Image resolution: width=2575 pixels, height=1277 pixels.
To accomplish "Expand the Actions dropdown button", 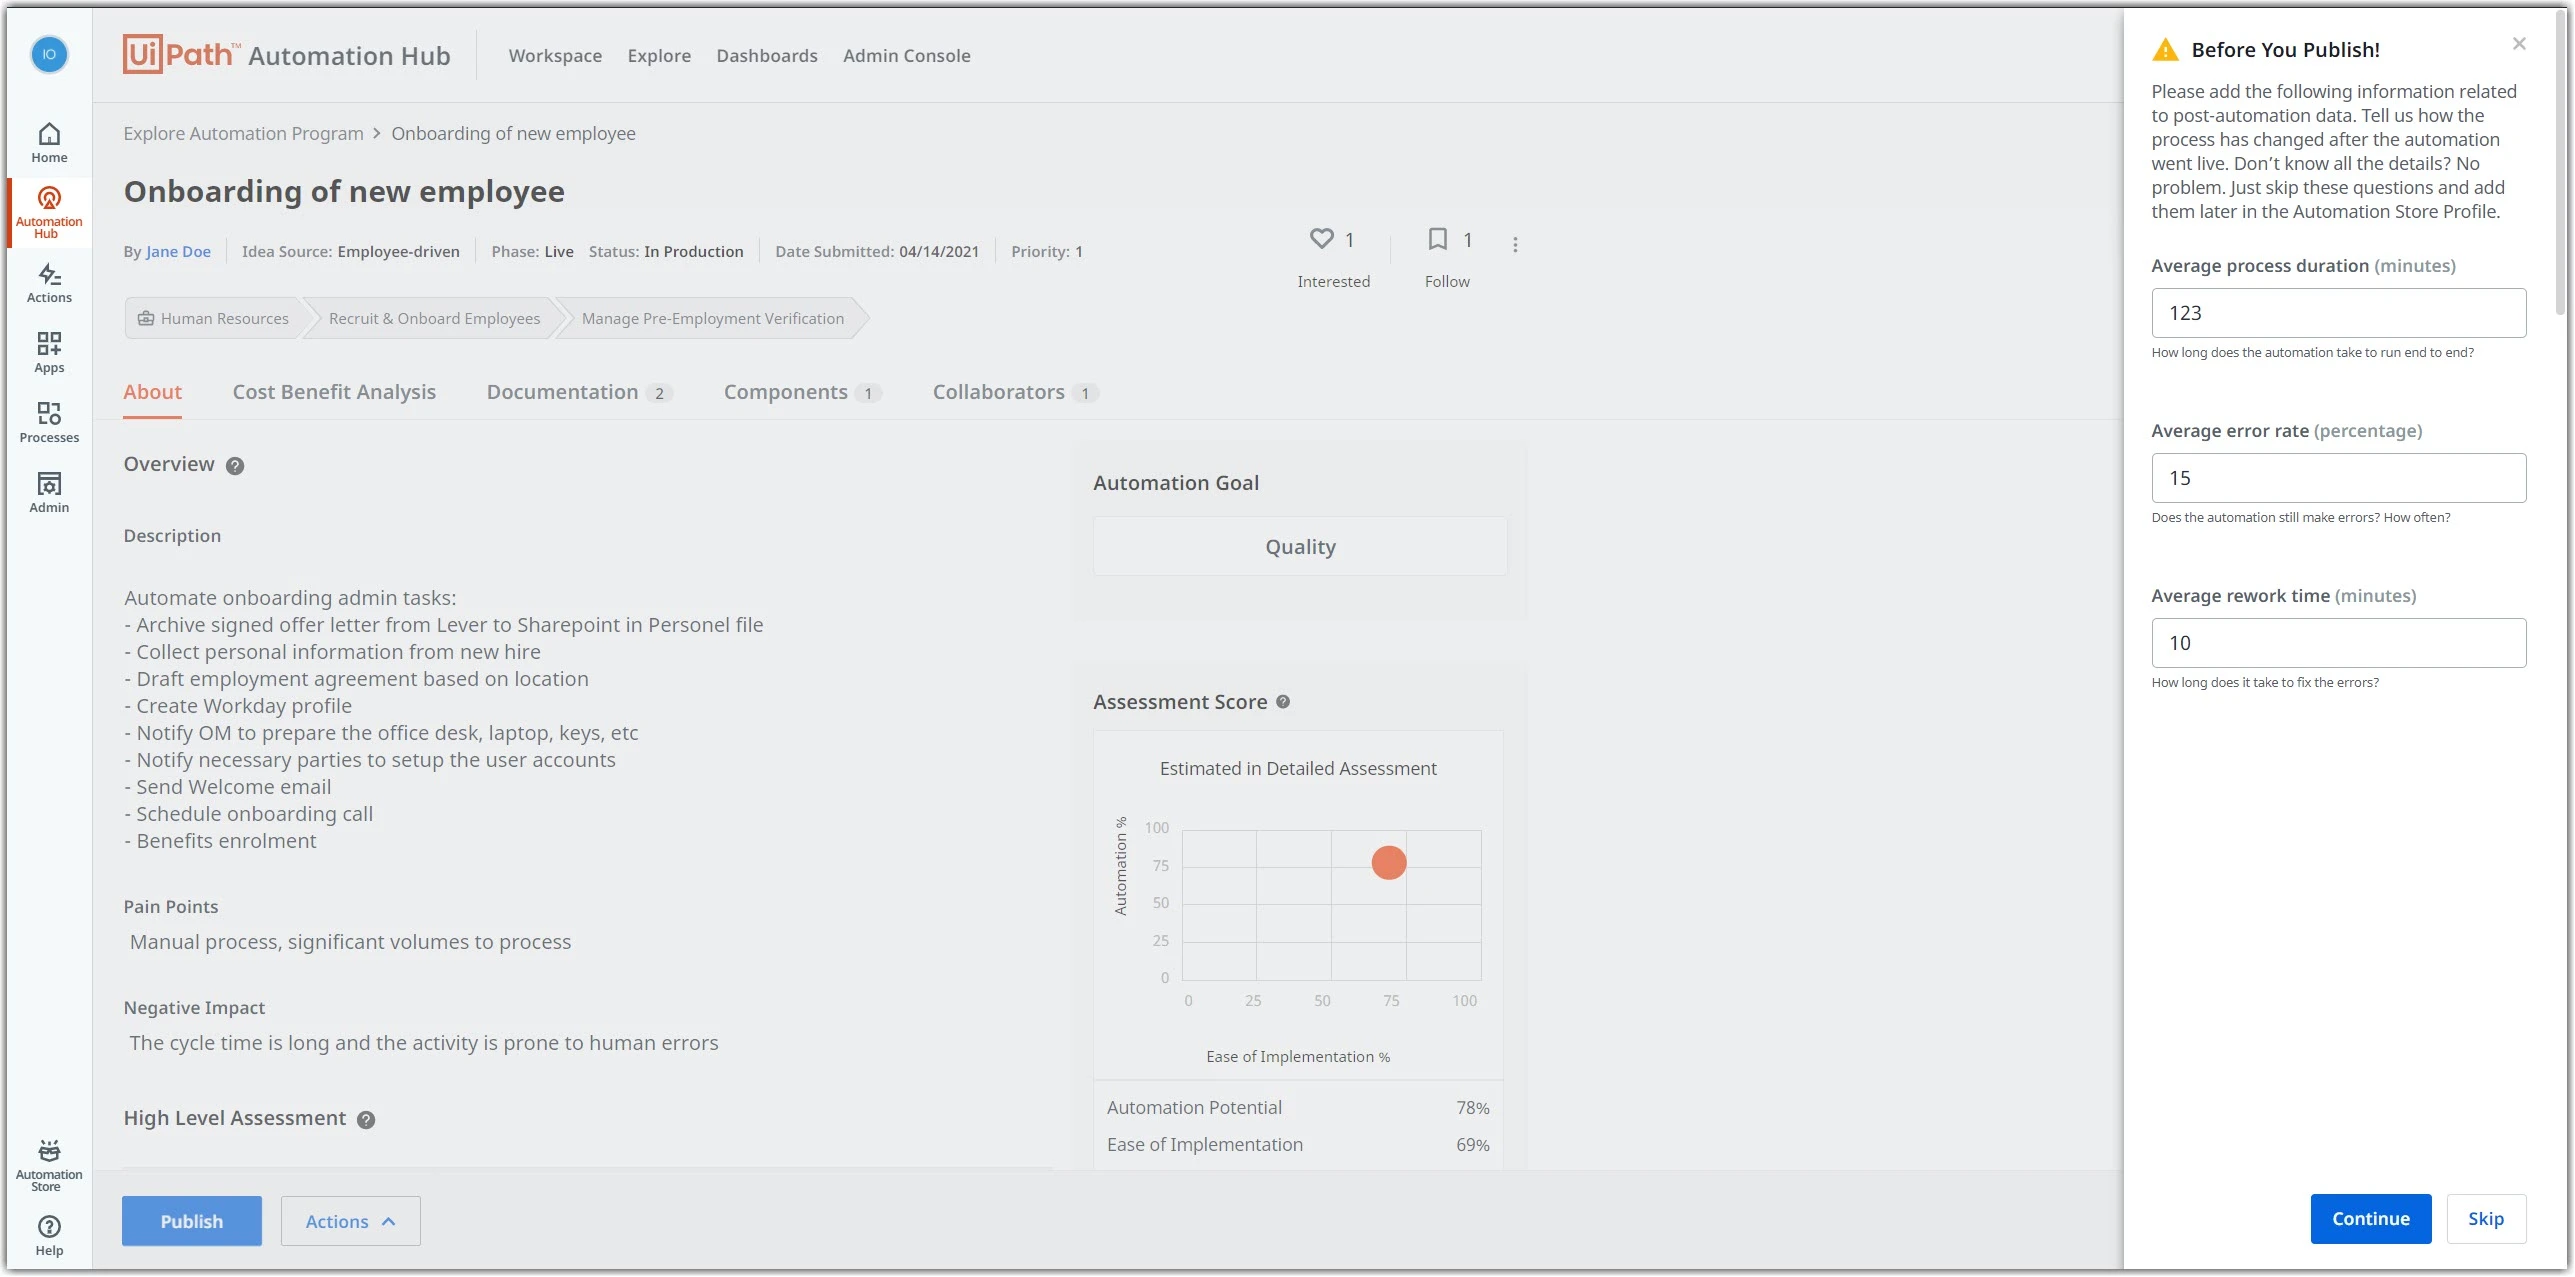I will click(350, 1221).
